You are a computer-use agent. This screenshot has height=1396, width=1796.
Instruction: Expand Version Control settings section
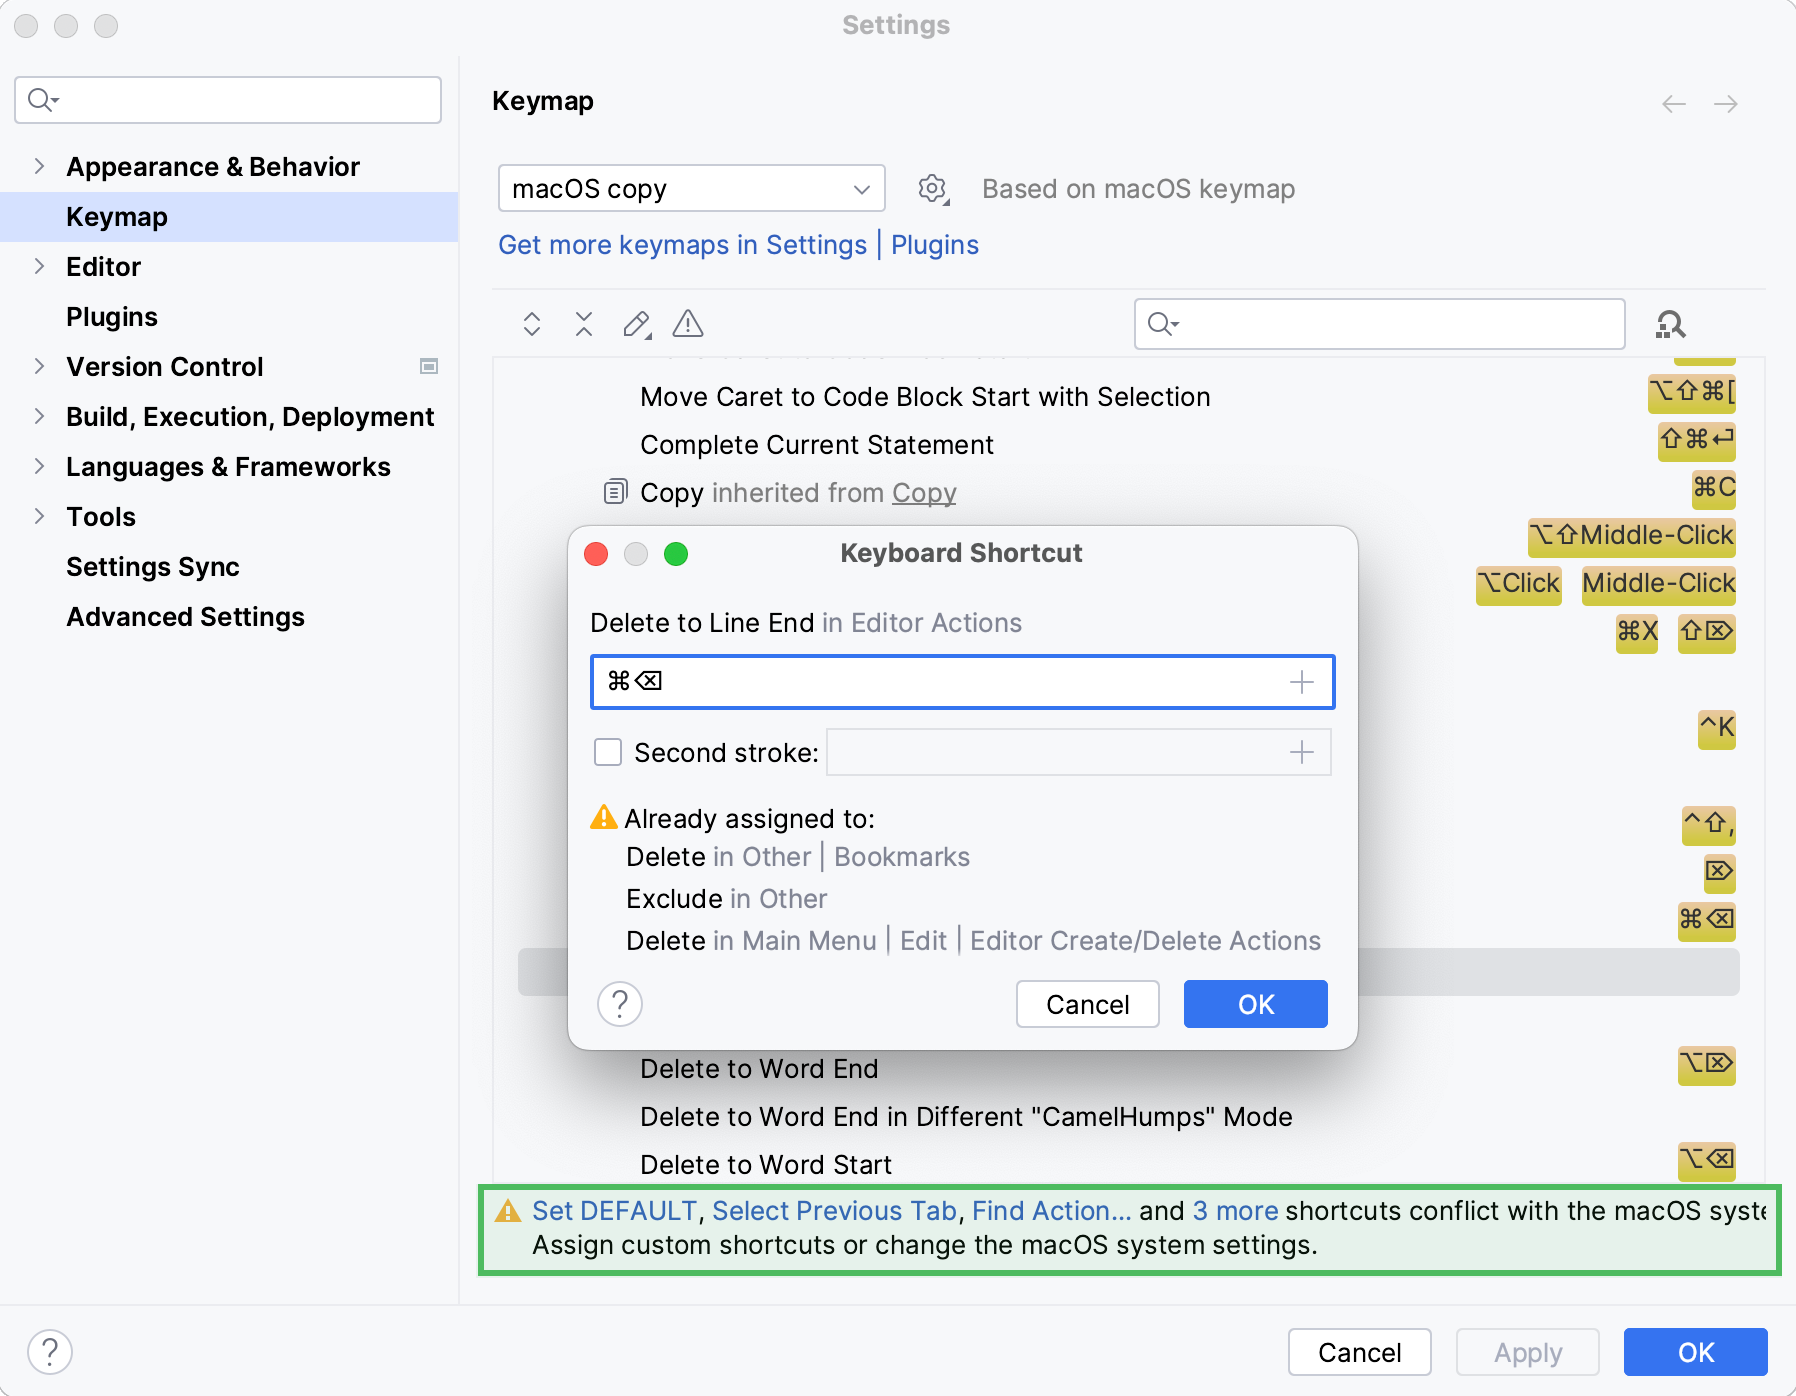click(x=40, y=366)
